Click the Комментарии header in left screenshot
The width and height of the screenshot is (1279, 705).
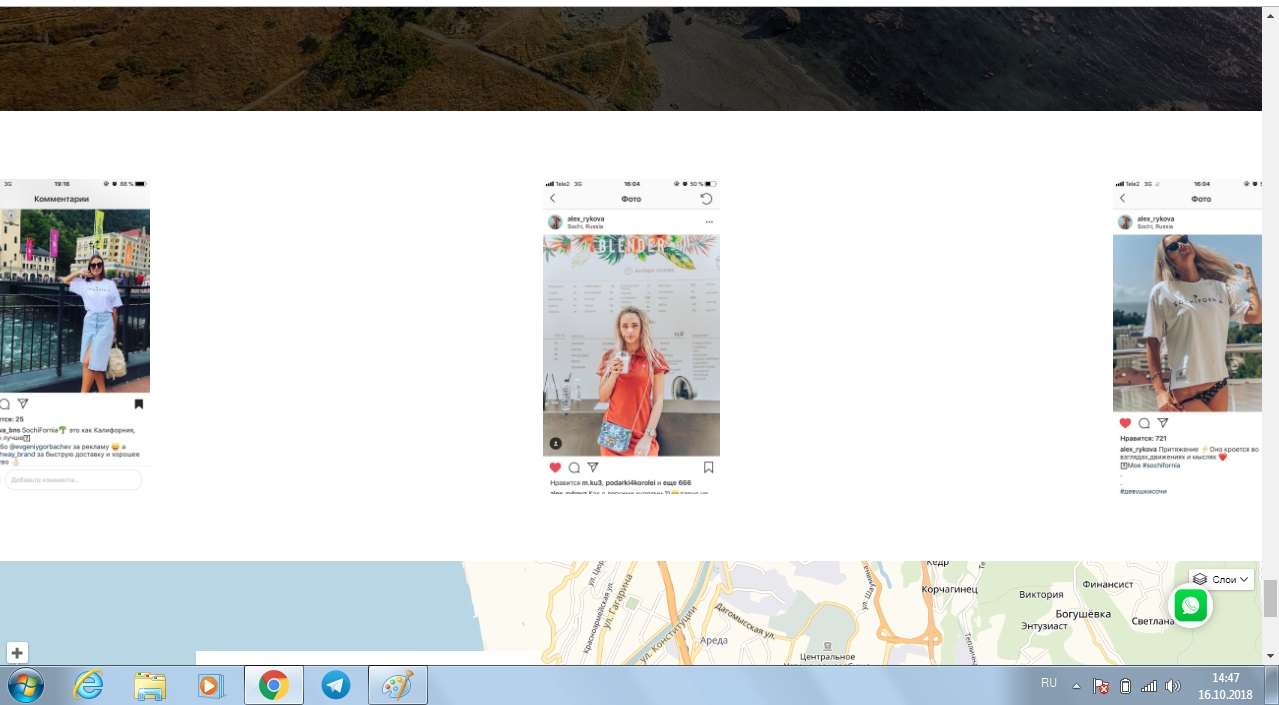[x=62, y=199]
